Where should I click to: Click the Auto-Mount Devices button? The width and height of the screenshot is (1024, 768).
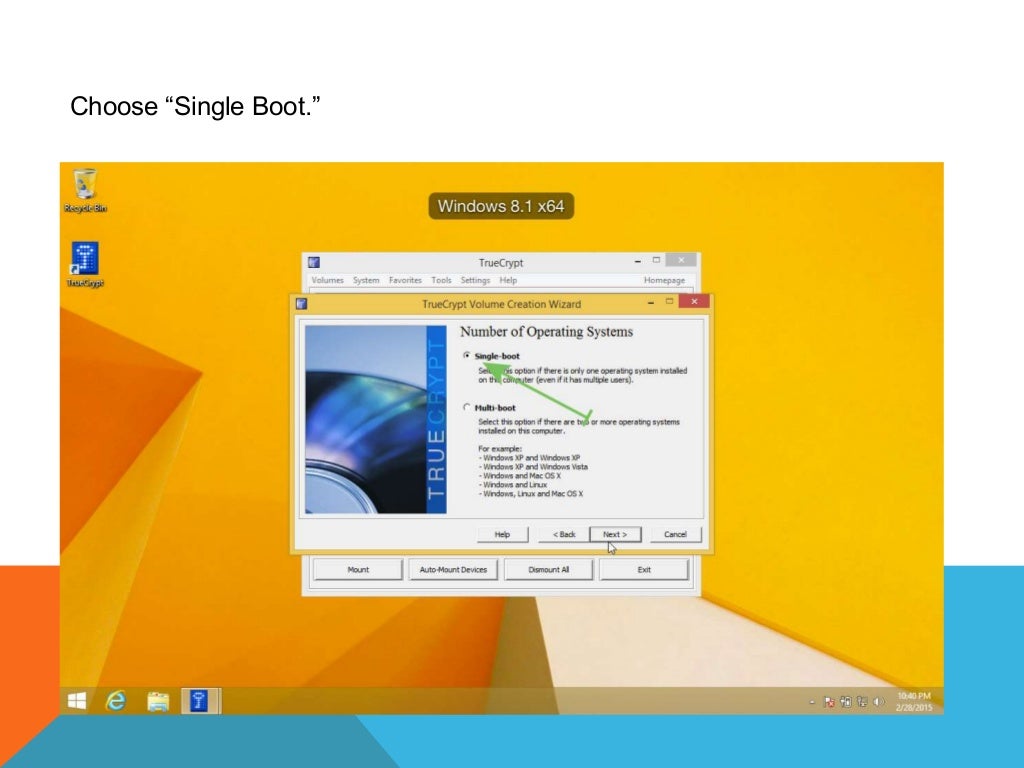point(453,569)
